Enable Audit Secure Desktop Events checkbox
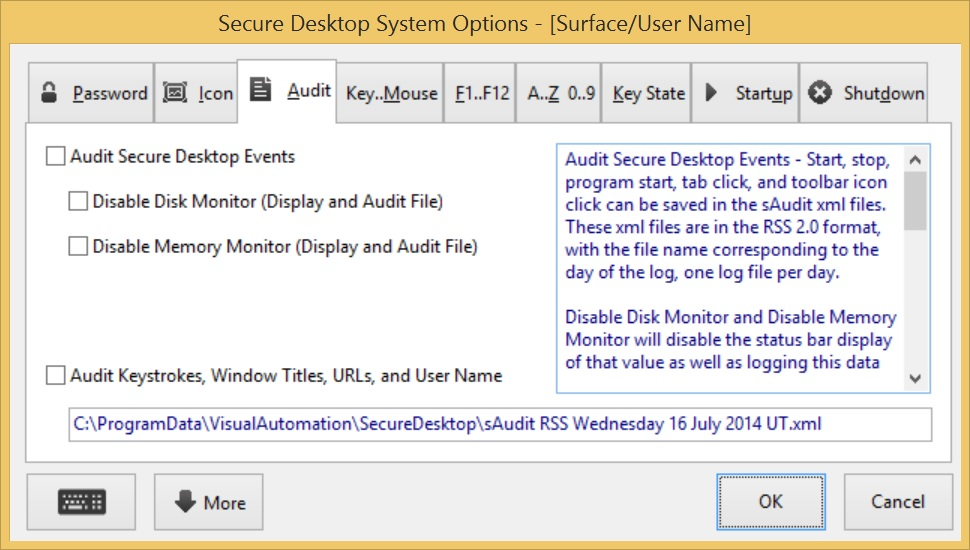 pyautogui.click(x=54, y=157)
